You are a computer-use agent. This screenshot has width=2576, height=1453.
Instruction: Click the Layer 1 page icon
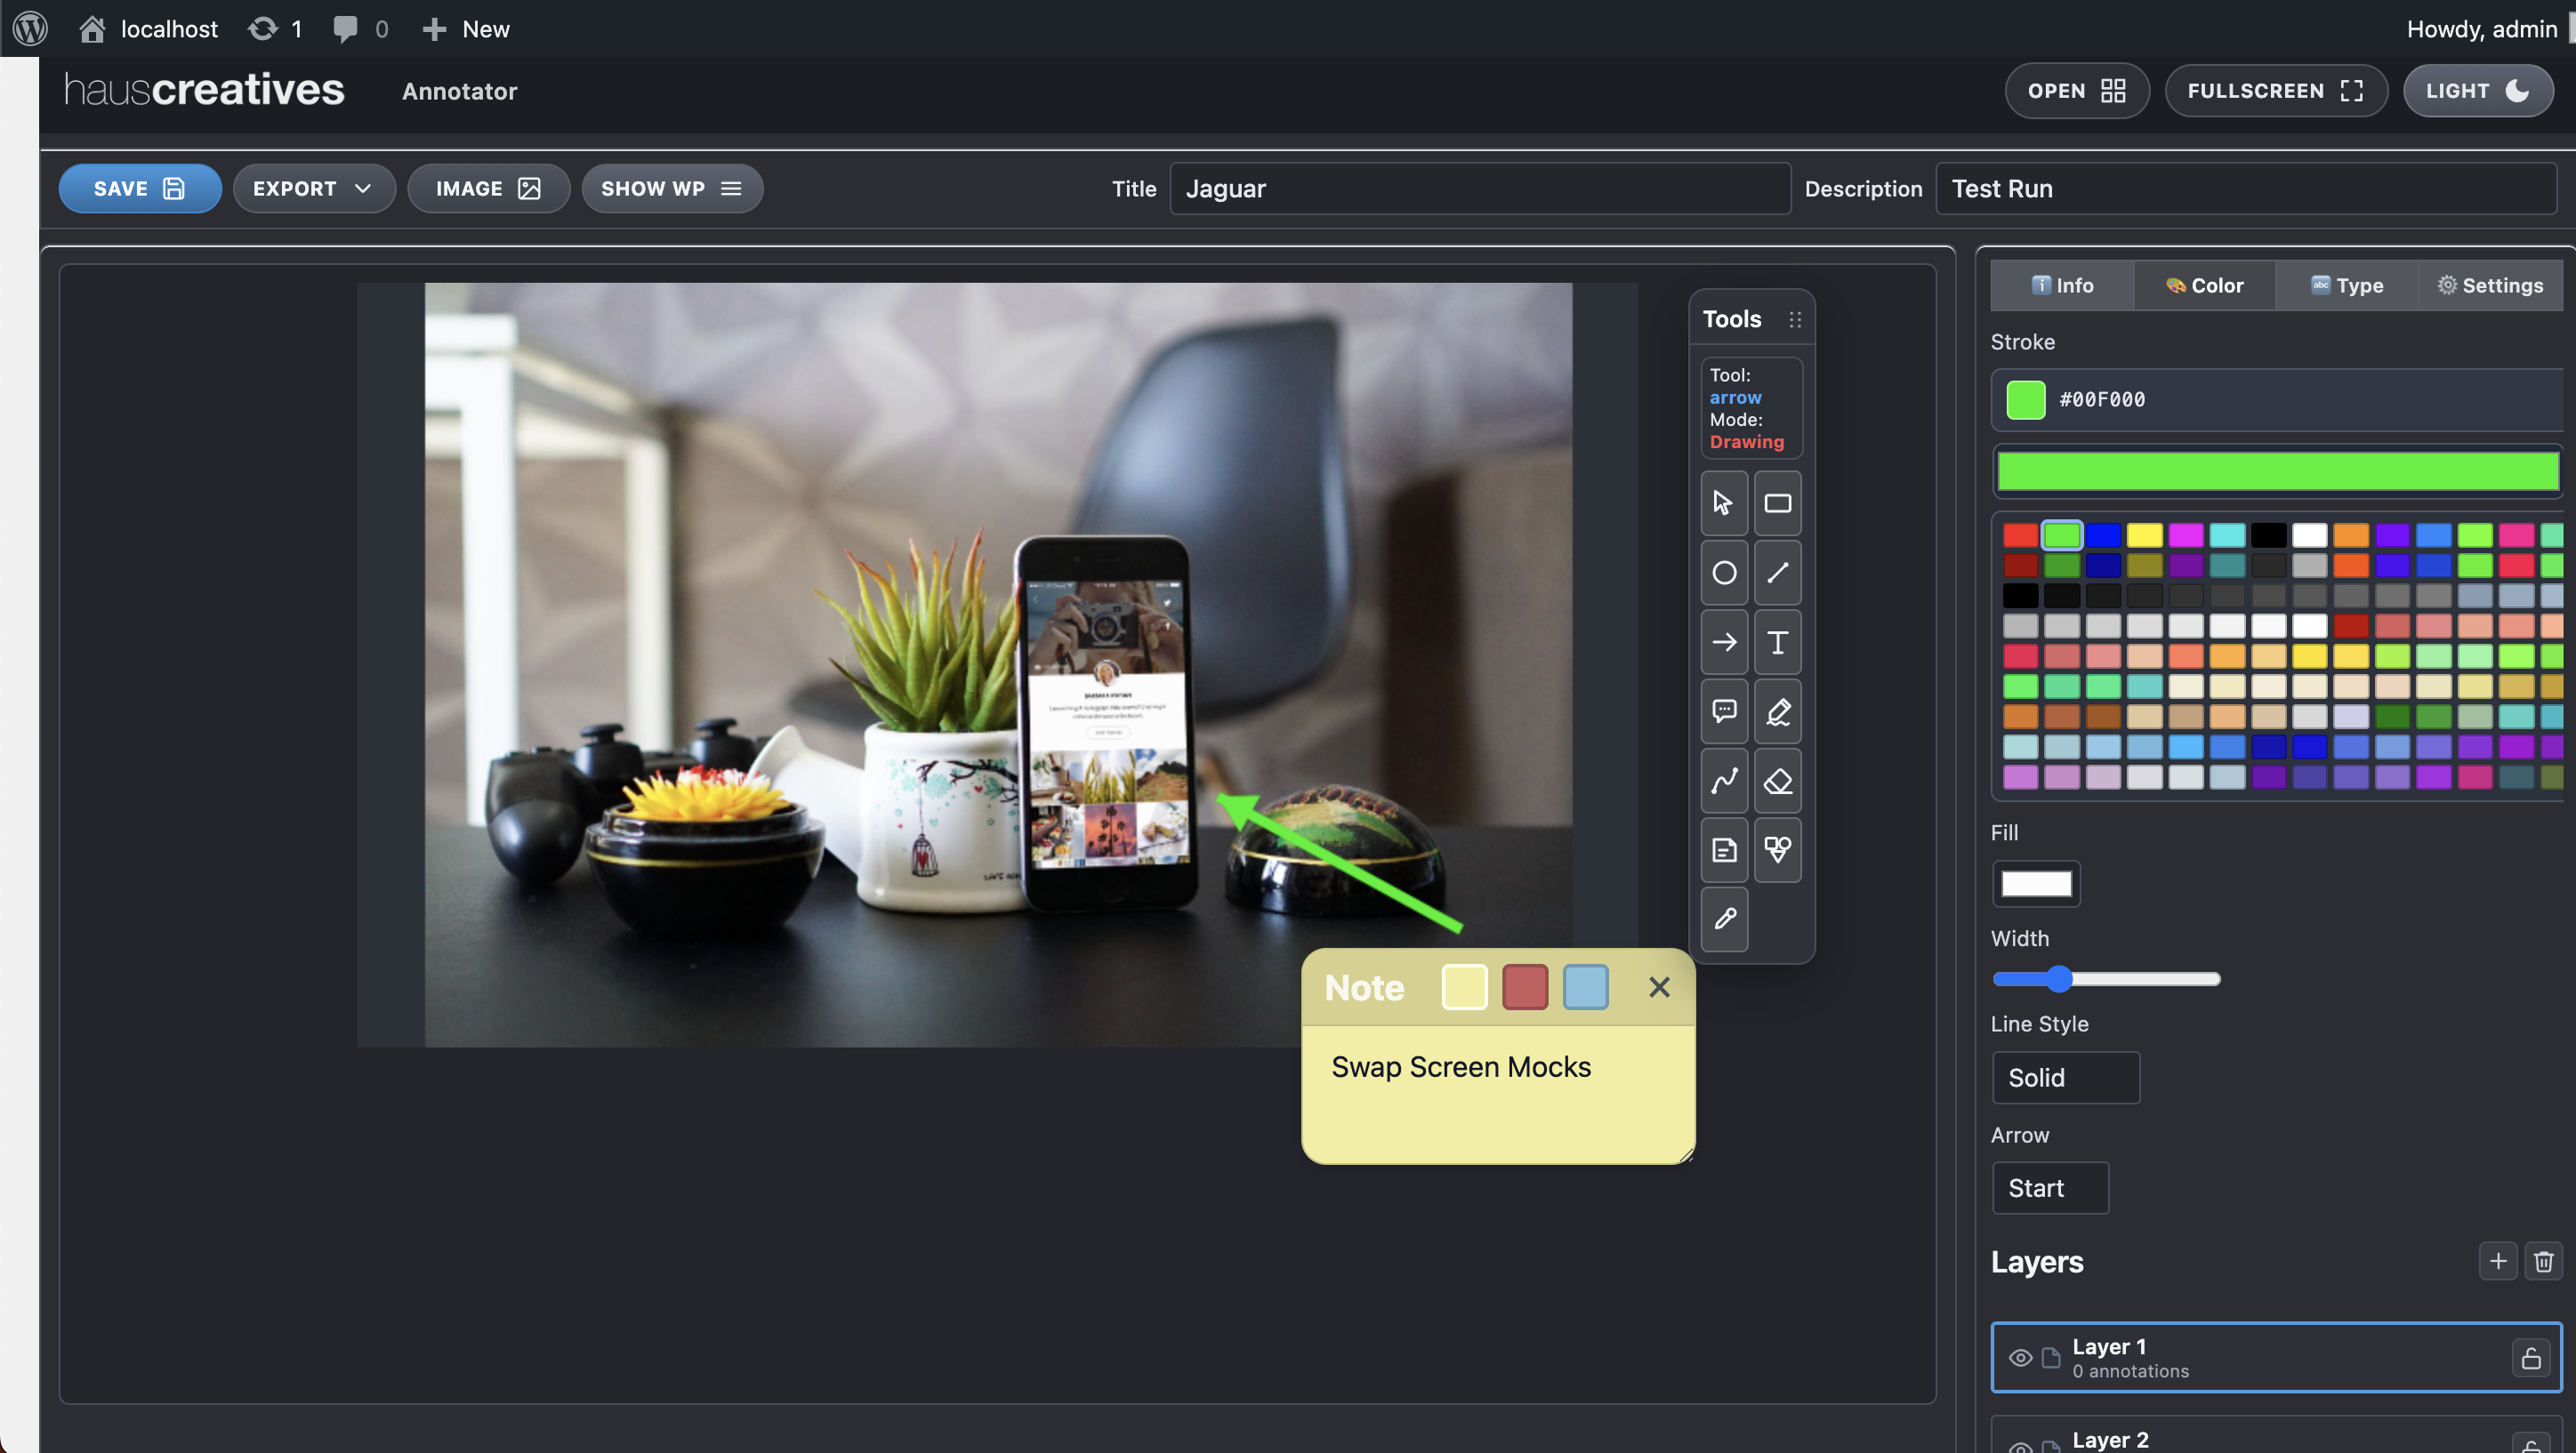[2050, 1357]
